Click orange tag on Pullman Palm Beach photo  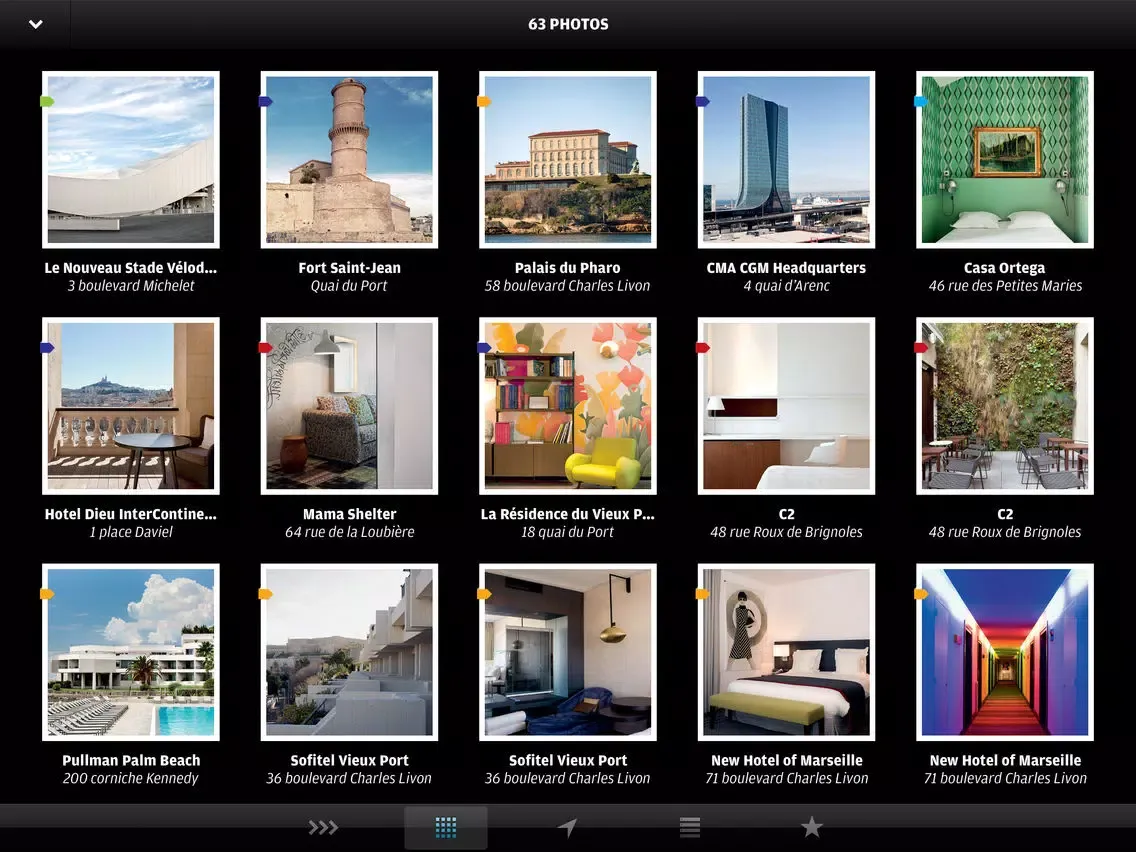coord(47,594)
